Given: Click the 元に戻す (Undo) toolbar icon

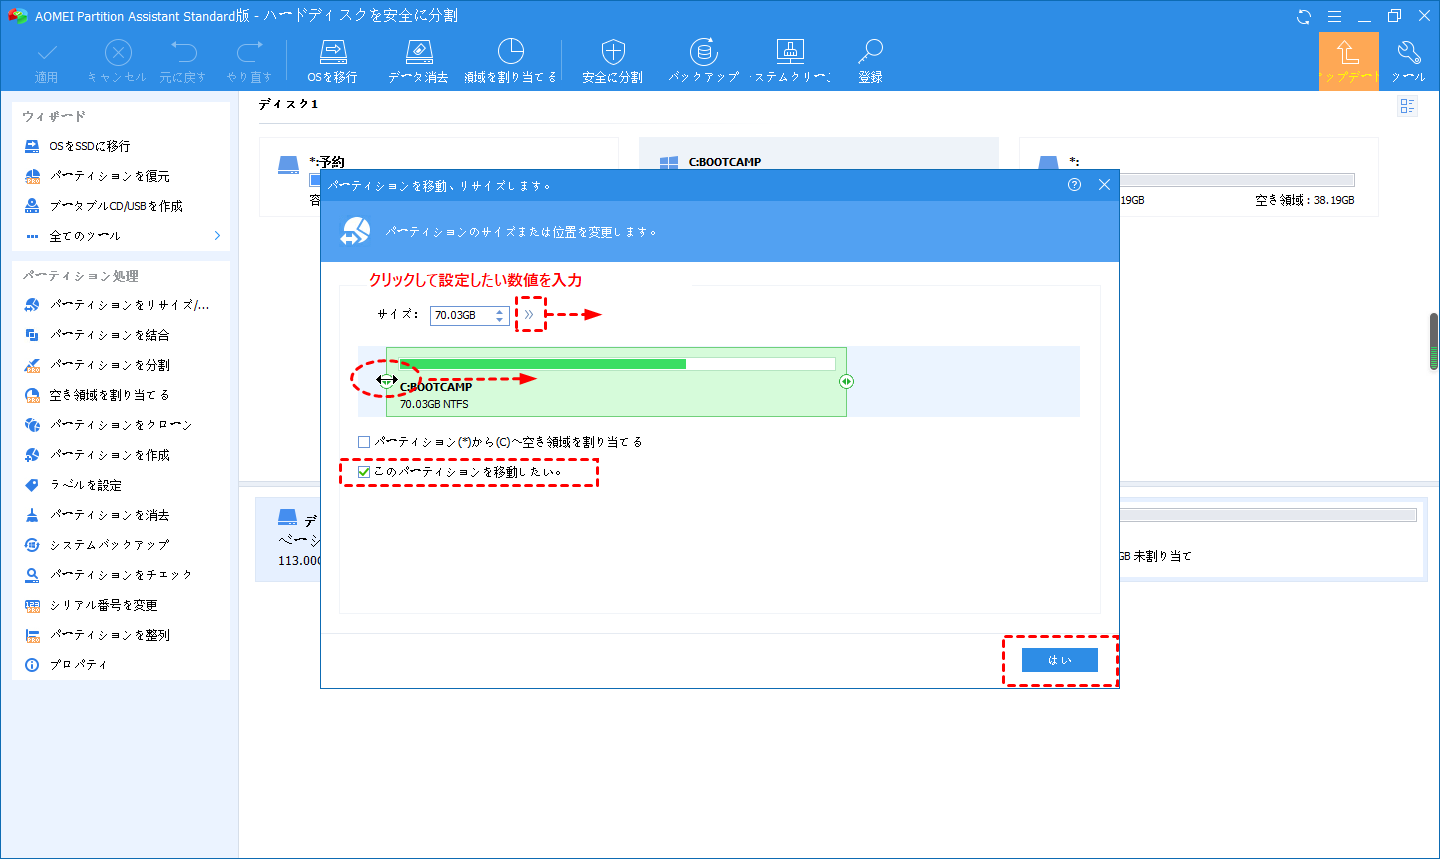Looking at the screenshot, I should 183,62.
